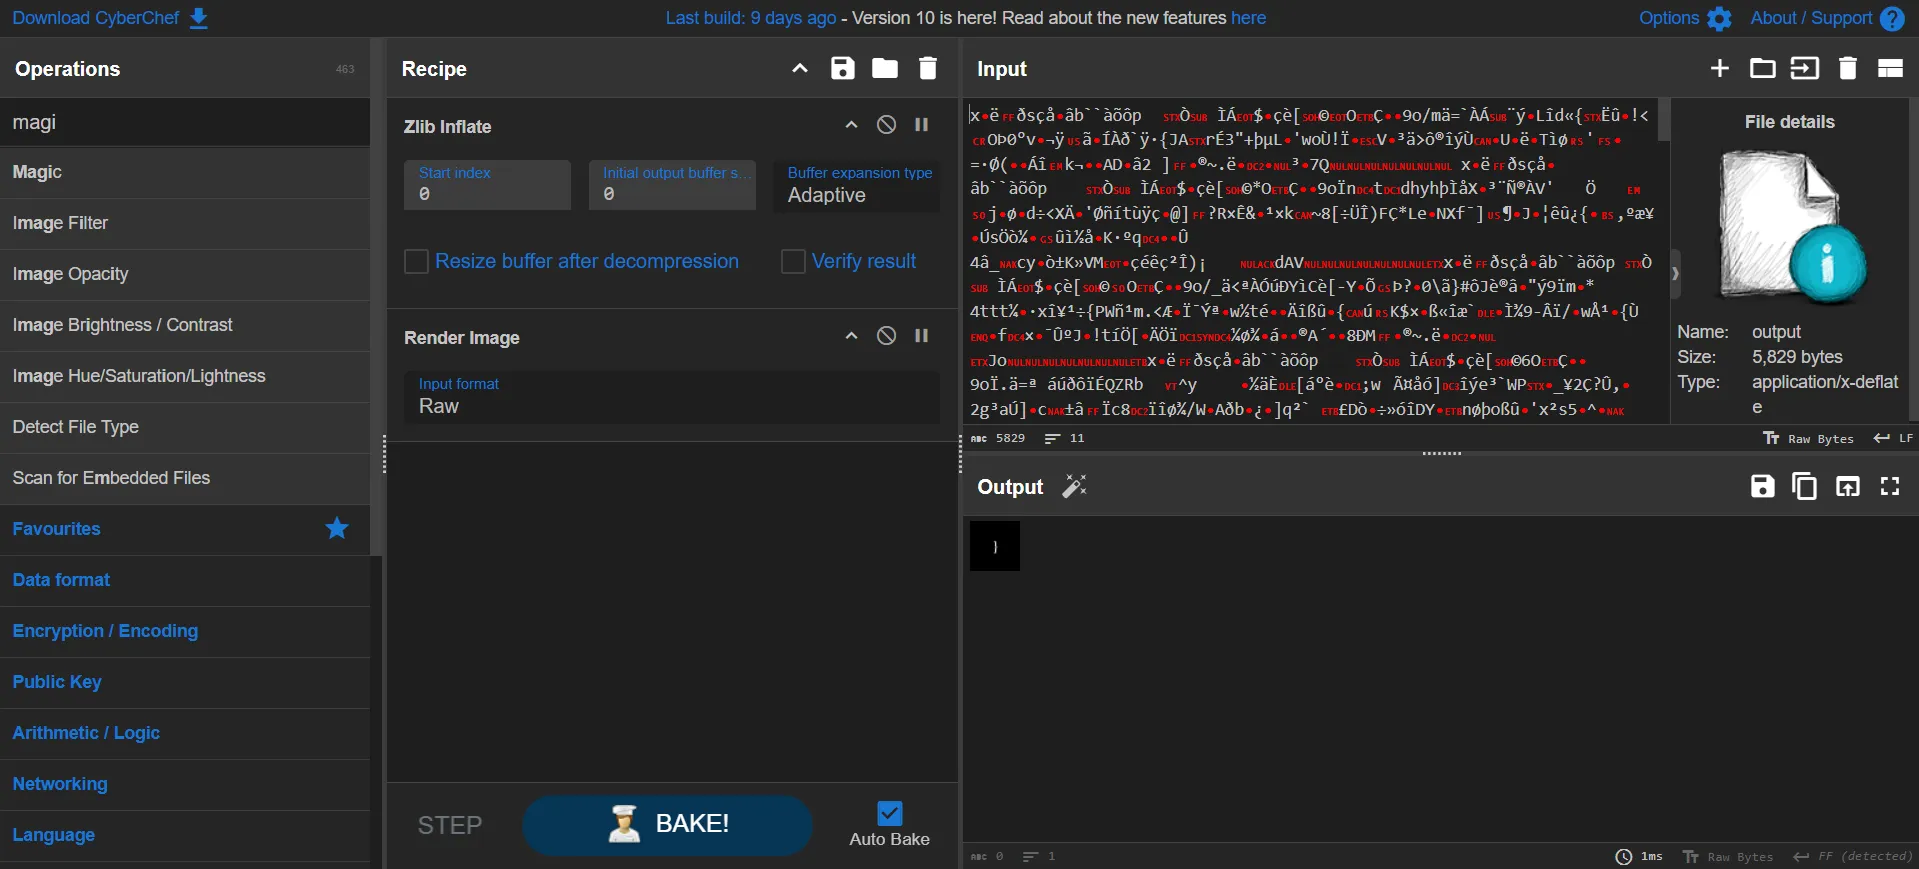Click the Start index input field
Screen dimensions: 1919x869
click(488, 186)
